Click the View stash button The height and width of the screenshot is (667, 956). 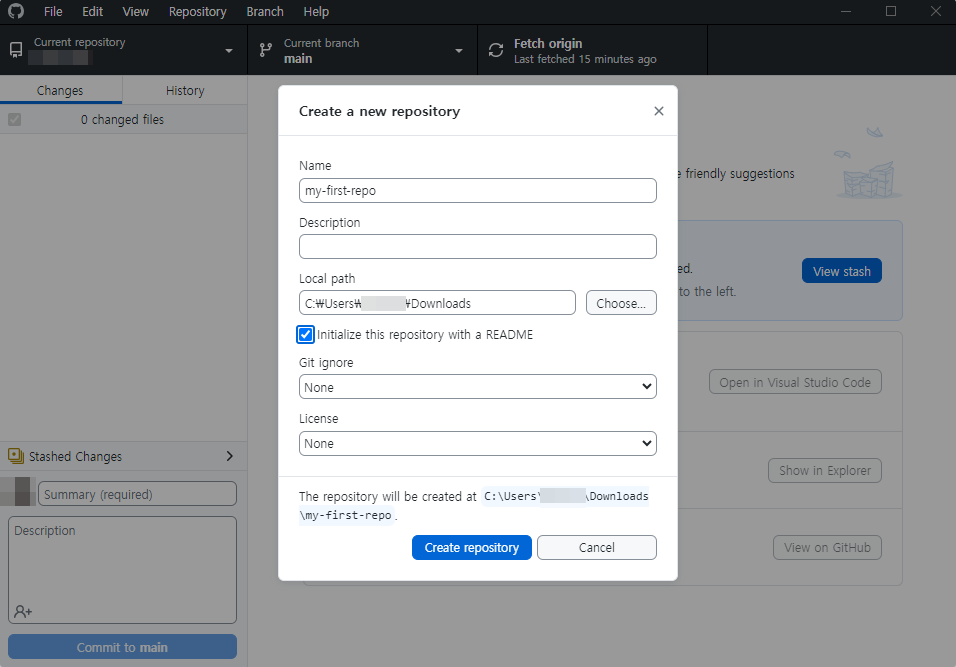(x=841, y=270)
